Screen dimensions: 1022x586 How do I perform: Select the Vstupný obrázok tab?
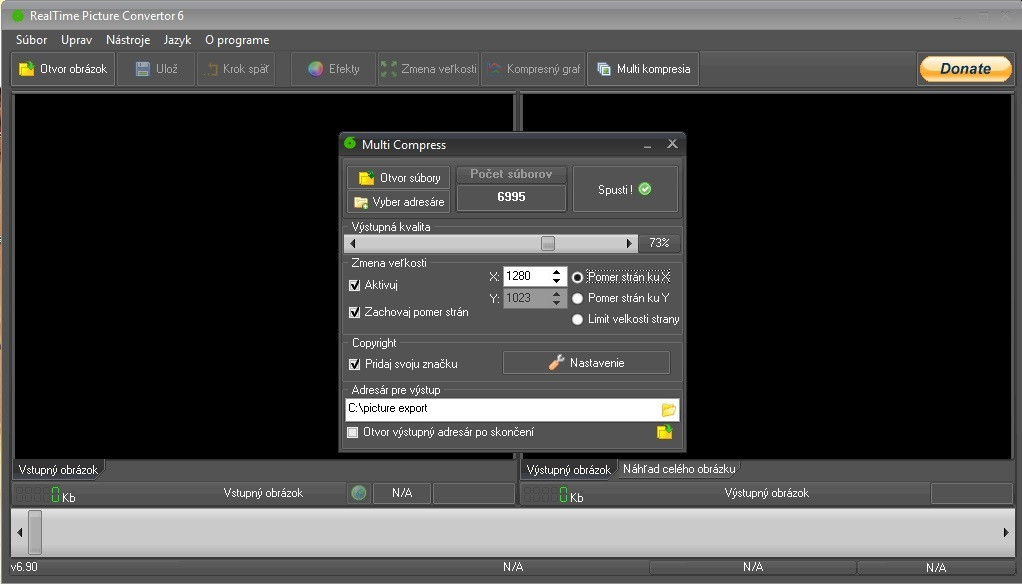pos(58,470)
